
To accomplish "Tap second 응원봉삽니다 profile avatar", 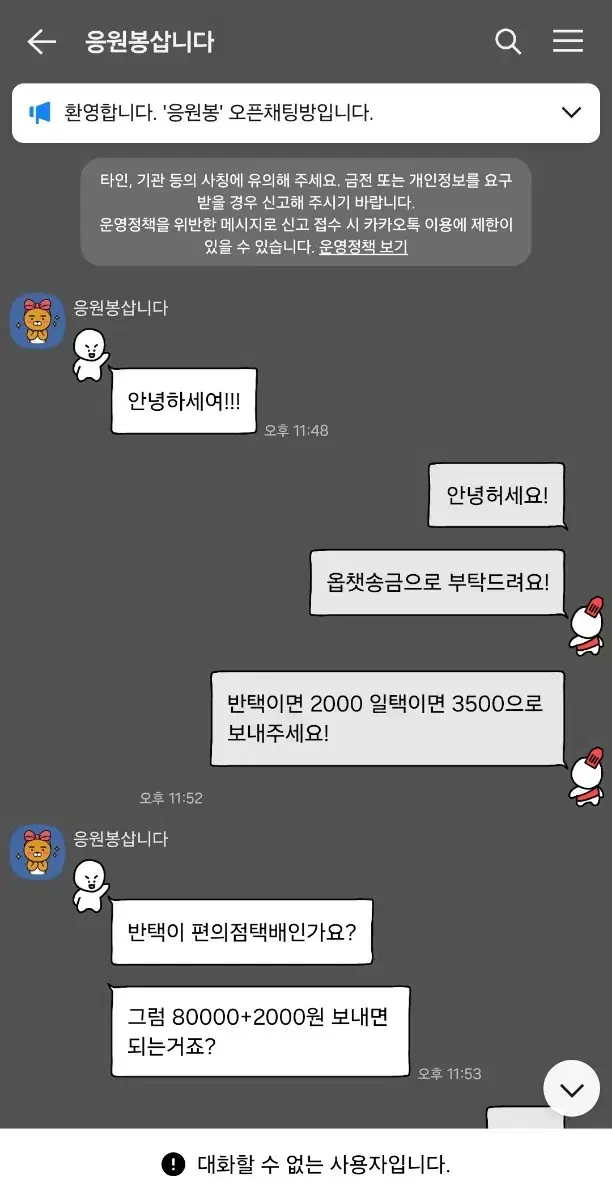I will 37,852.
